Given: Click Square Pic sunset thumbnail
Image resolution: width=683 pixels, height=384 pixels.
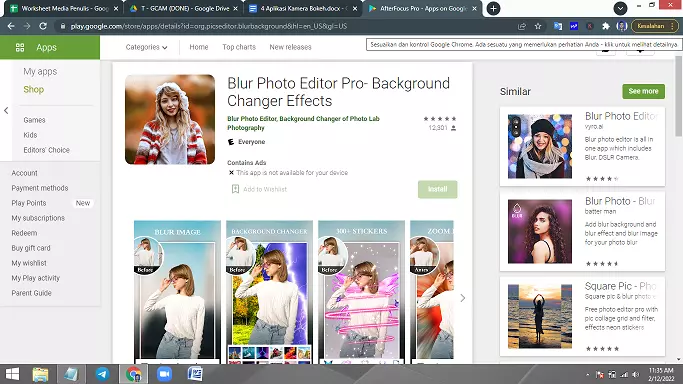Looking at the screenshot, I should coord(540,317).
